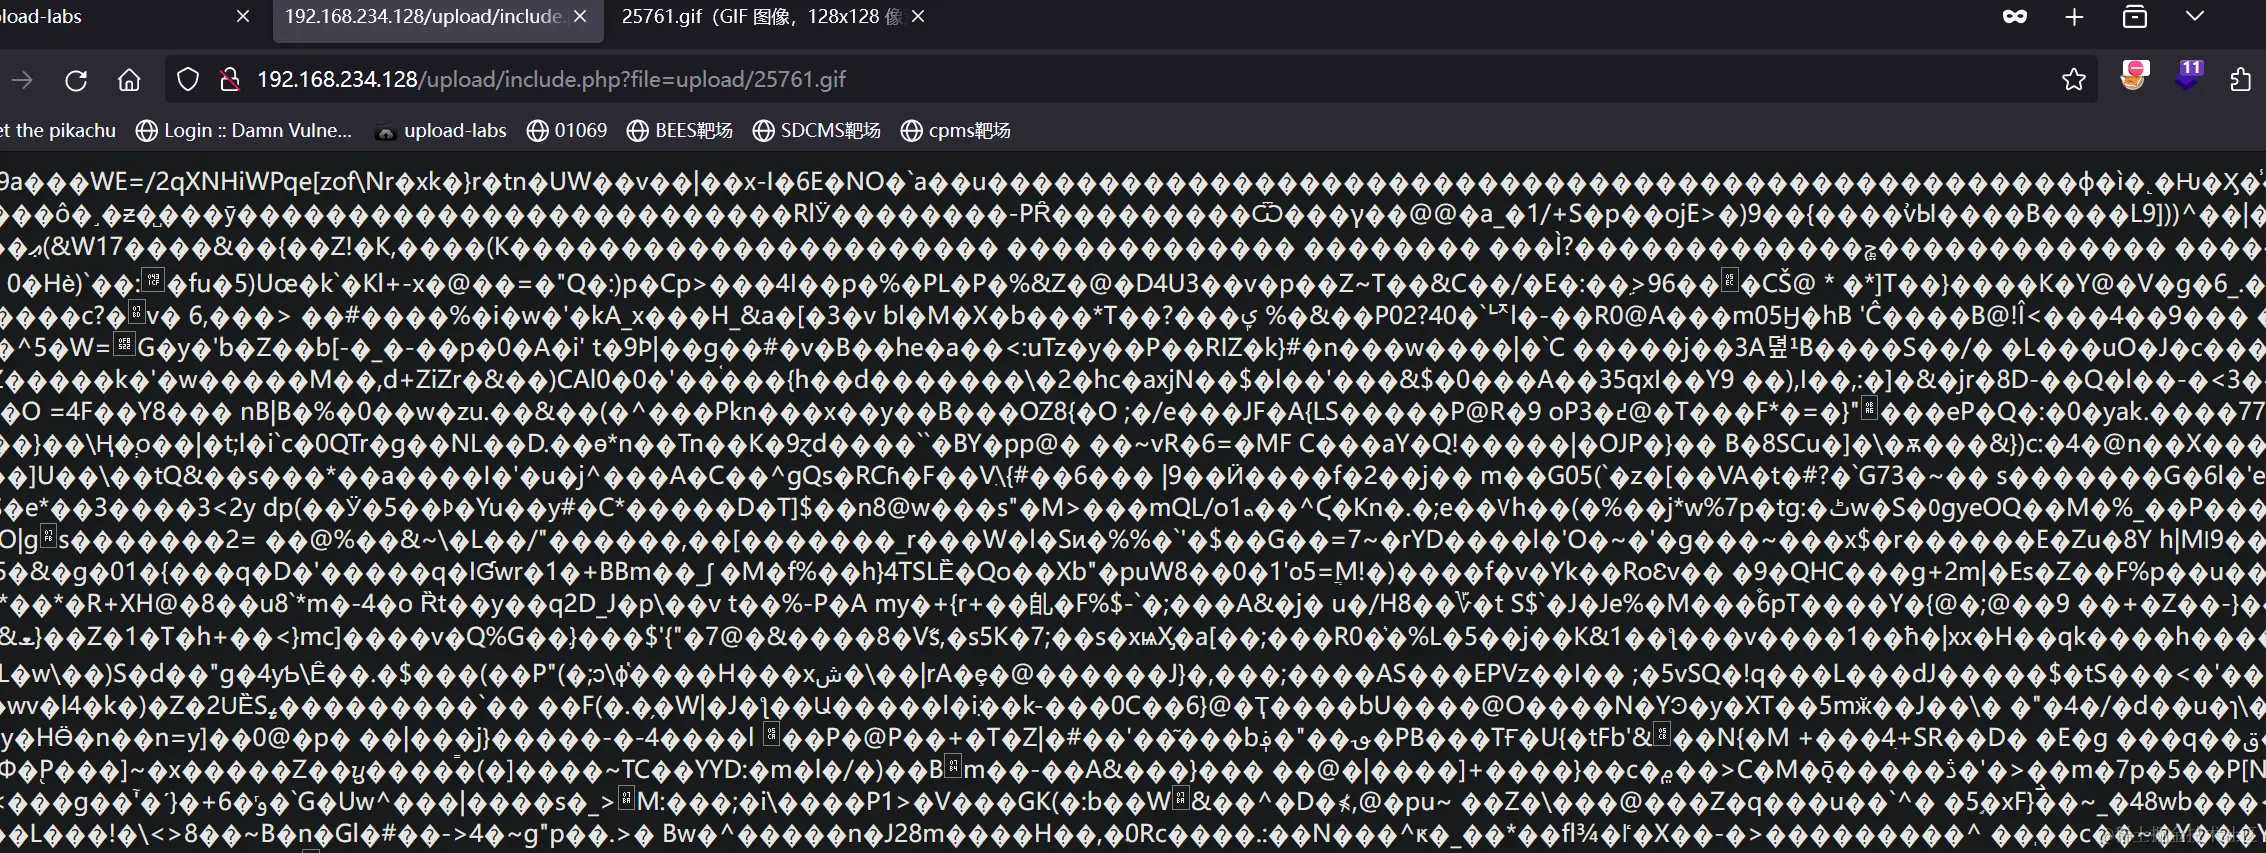2266x853 pixels.
Task: Open the pikachu bookmark
Action: pyautogui.click(x=58, y=131)
